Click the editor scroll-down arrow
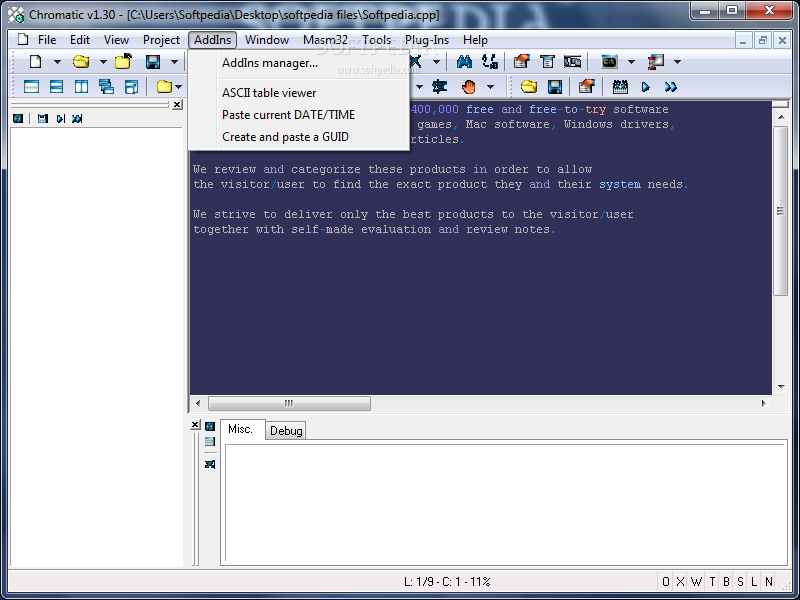Screen dimensions: 800x600 (x=781, y=387)
